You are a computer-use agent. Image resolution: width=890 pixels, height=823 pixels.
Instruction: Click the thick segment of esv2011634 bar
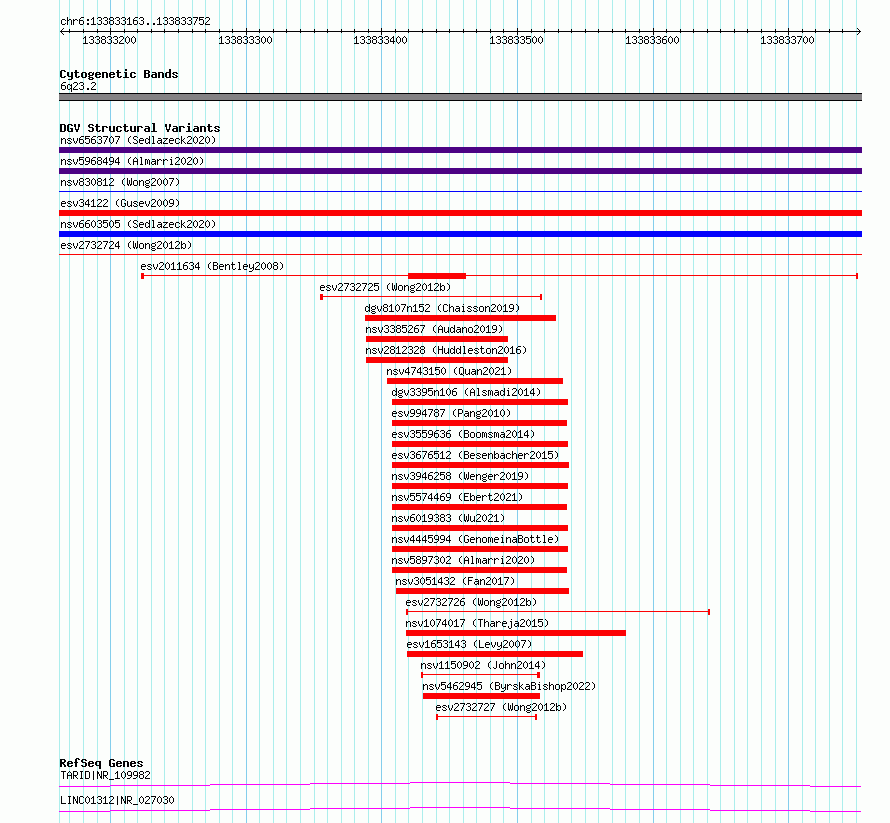point(437,276)
